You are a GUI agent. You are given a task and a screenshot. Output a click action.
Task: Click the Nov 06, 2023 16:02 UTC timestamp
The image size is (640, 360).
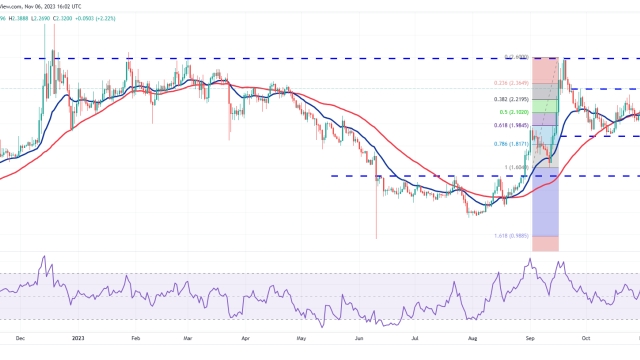53,7
